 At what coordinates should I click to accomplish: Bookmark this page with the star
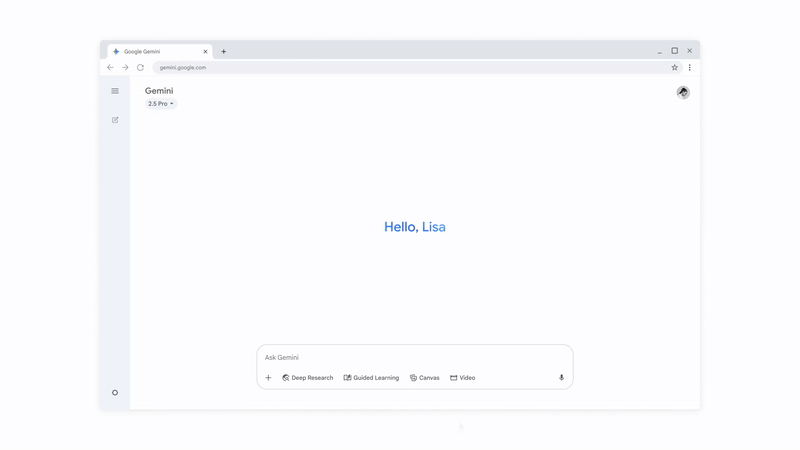674,67
